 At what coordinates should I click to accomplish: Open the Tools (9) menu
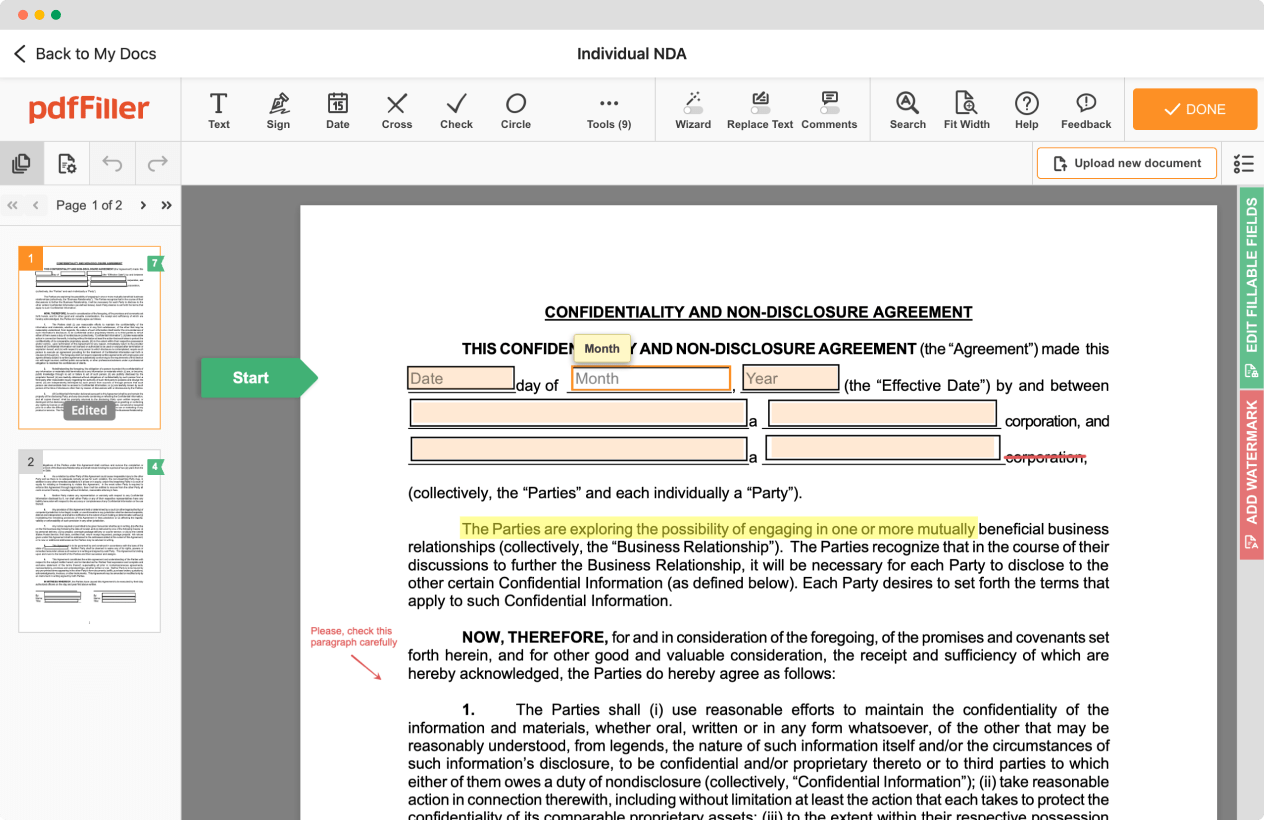(609, 109)
